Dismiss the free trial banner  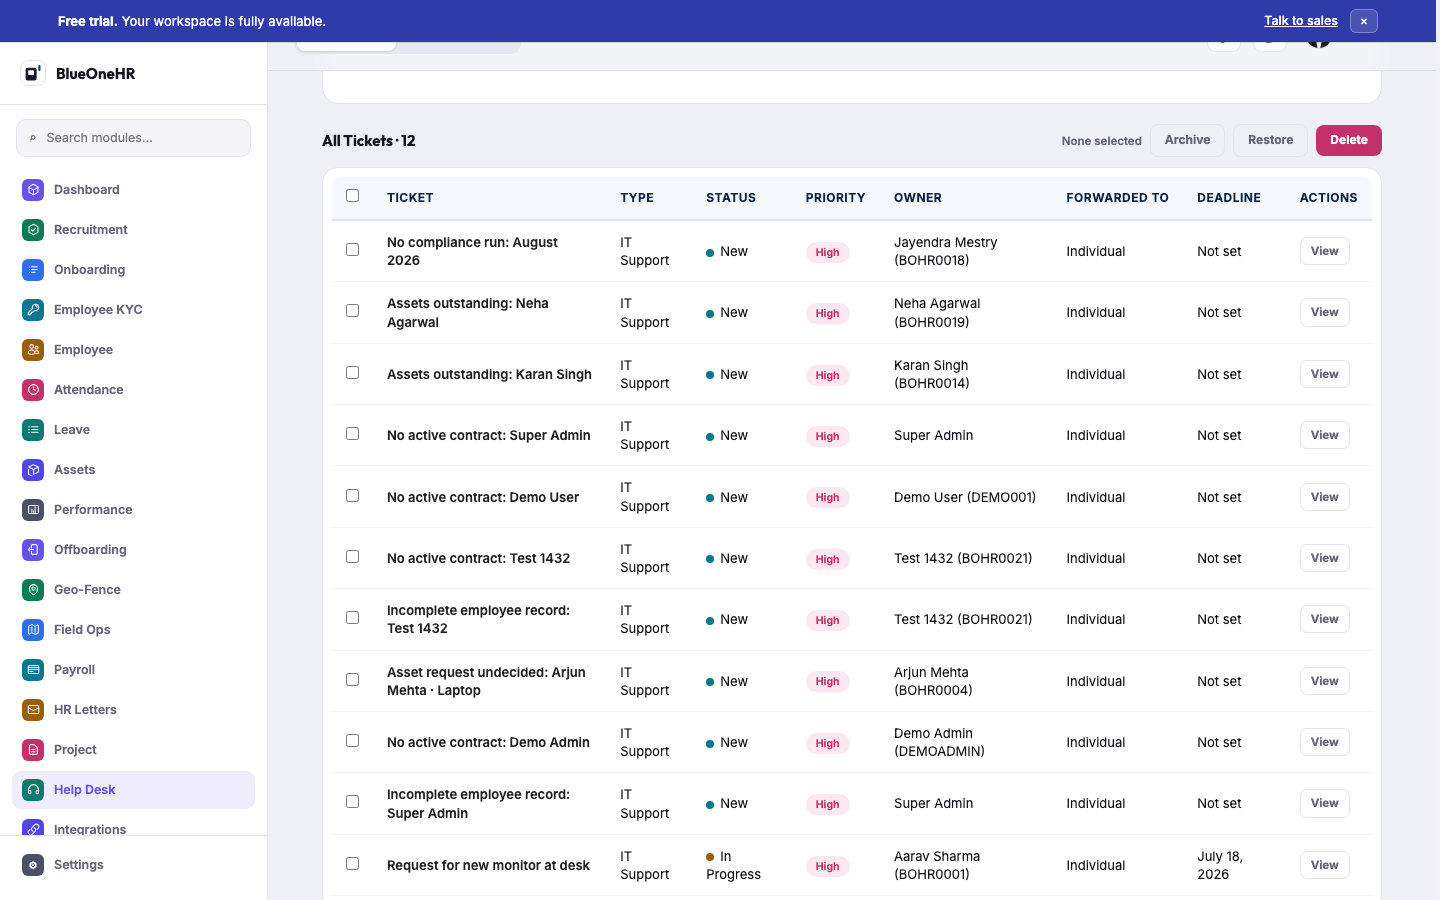point(1363,21)
